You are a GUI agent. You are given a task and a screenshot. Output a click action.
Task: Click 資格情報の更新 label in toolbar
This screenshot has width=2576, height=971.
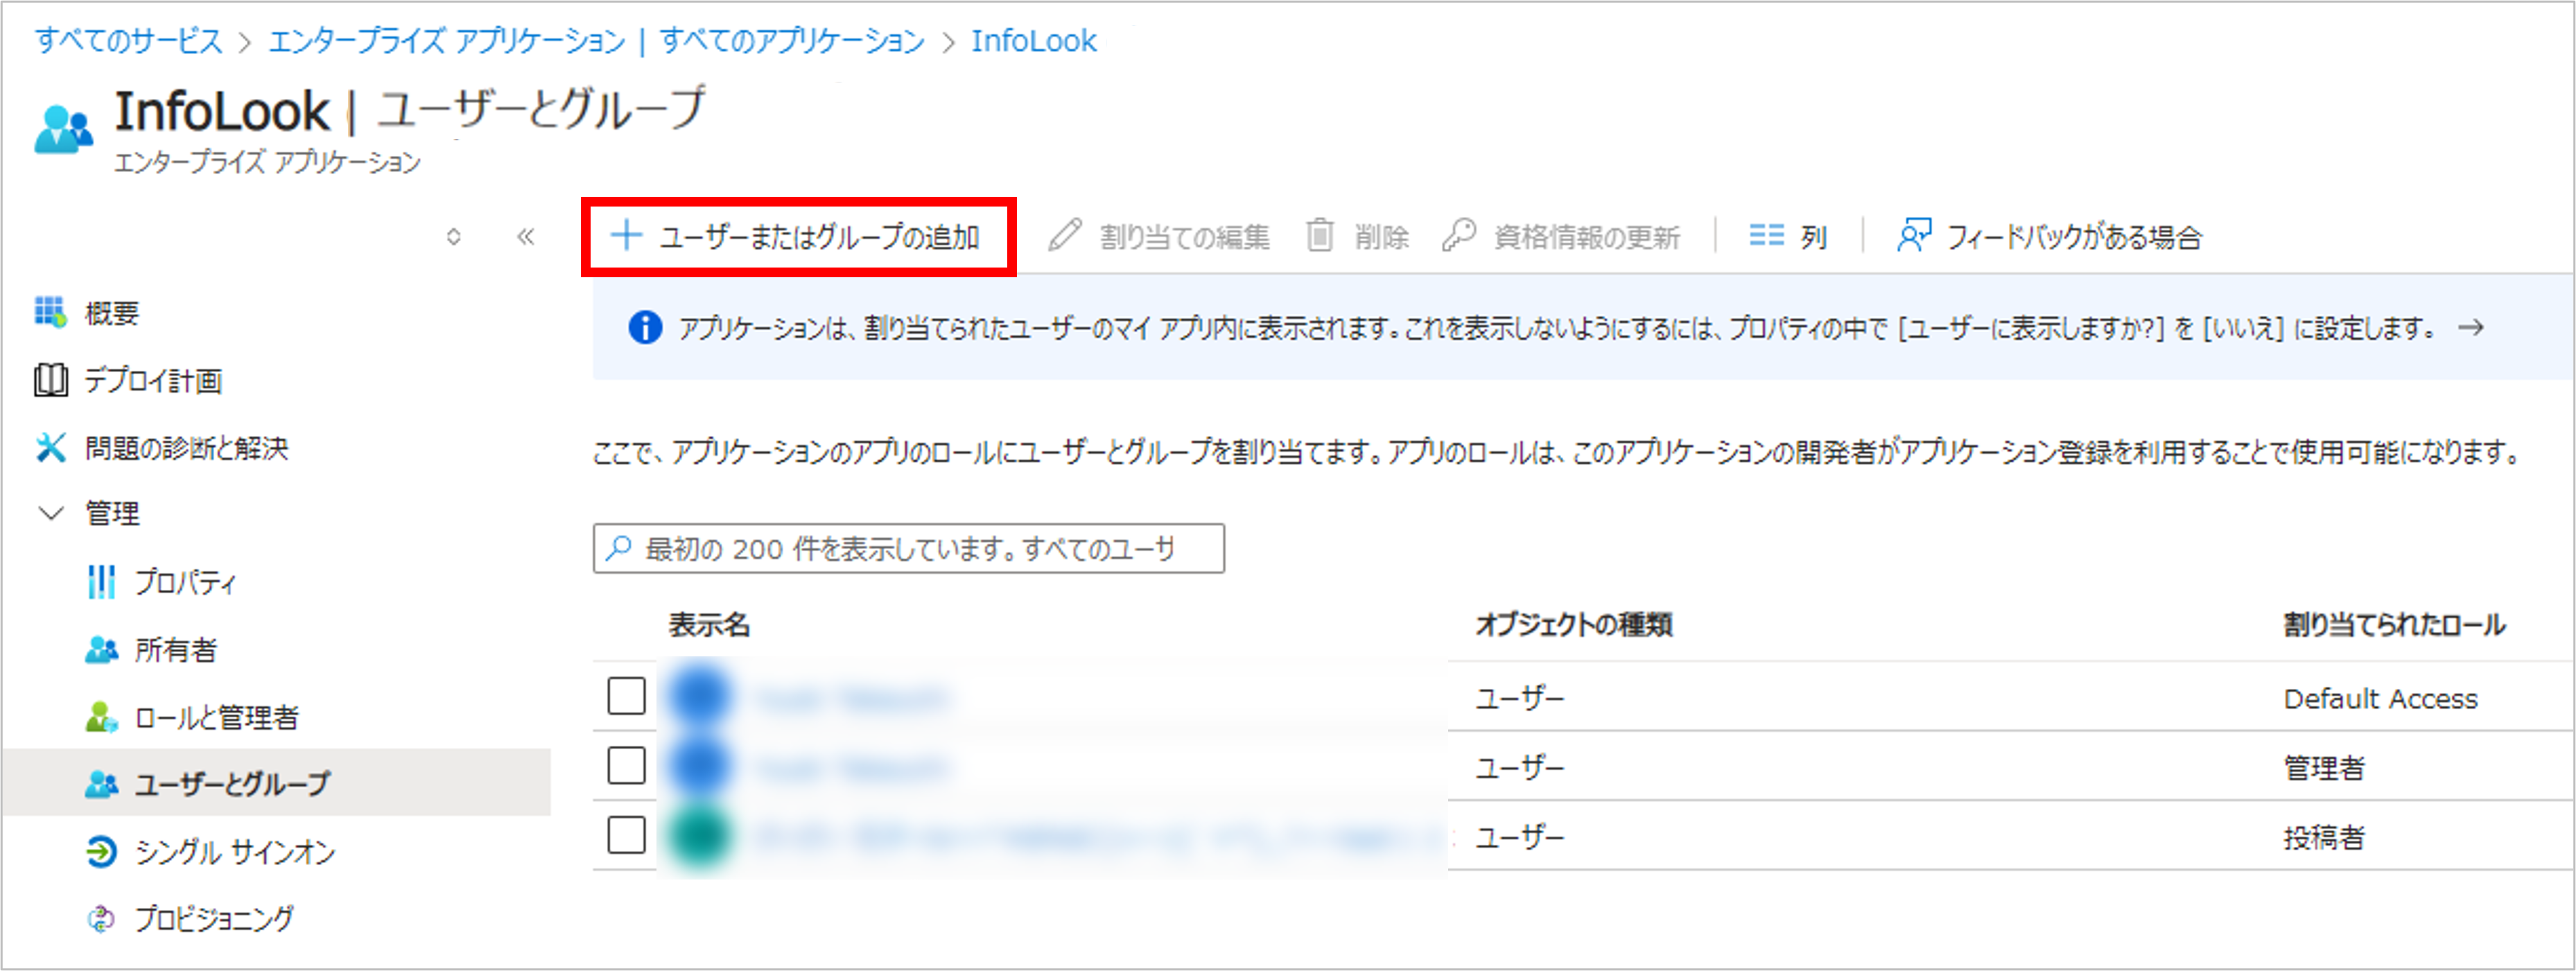(1587, 237)
